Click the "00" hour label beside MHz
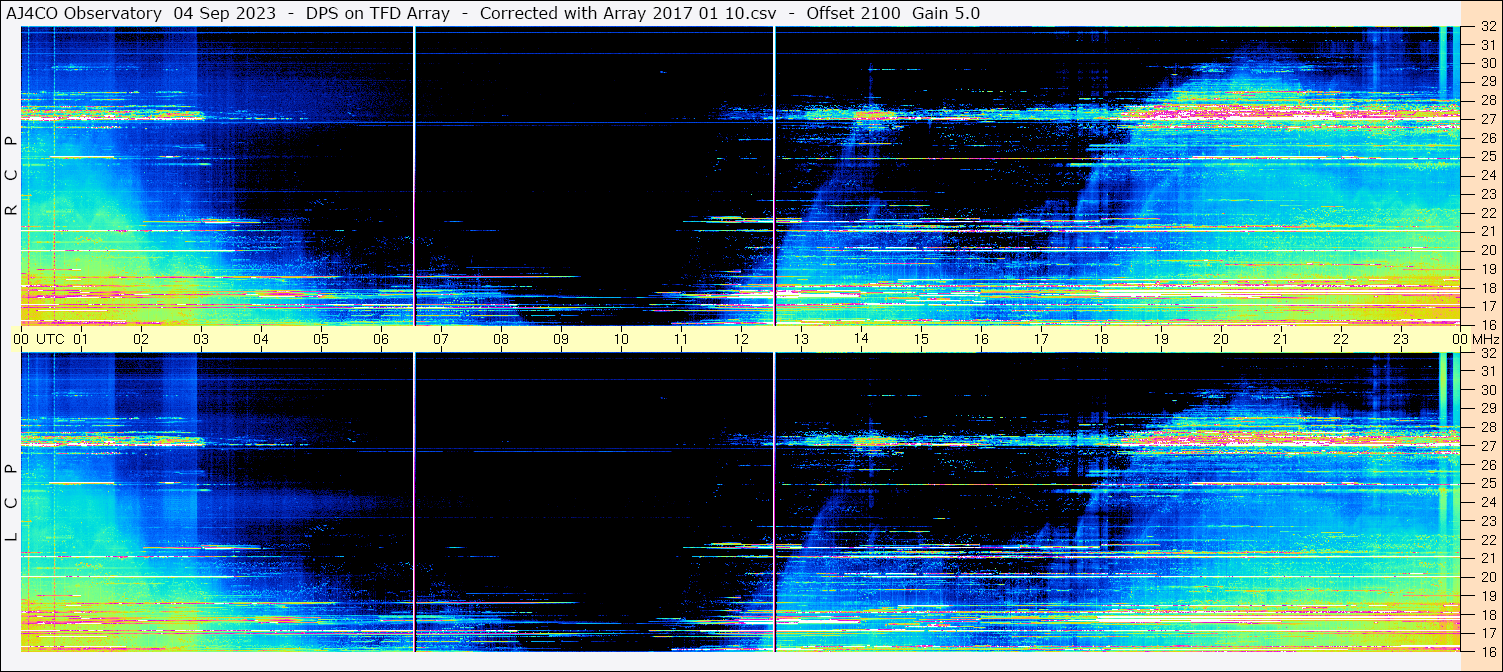Viewport: 1503px width, 672px height. [x=1459, y=339]
